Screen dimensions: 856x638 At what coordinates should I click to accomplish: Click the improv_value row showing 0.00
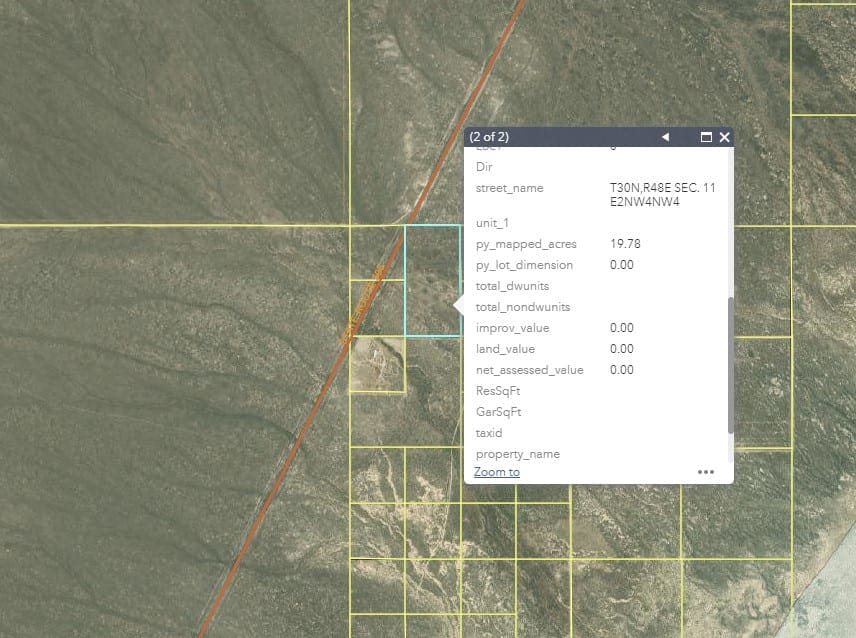click(621, 327)
